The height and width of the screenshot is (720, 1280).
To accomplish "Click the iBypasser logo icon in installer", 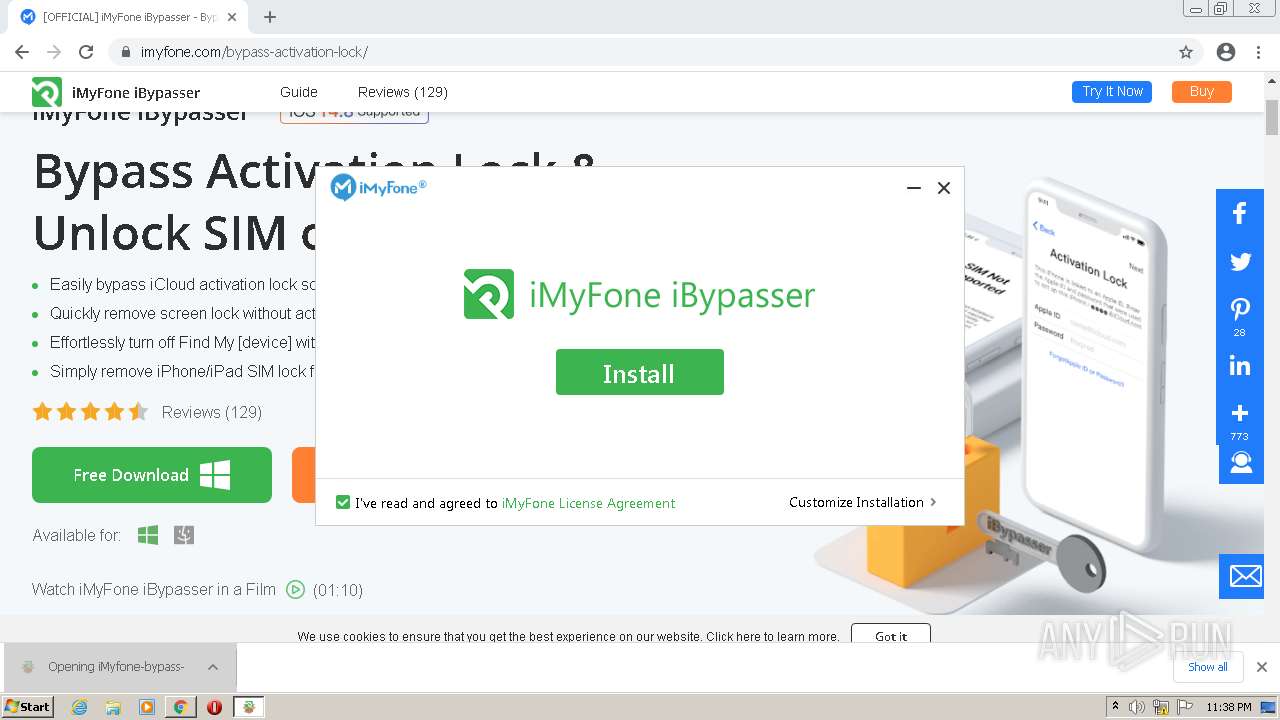I will pos(489,294).
